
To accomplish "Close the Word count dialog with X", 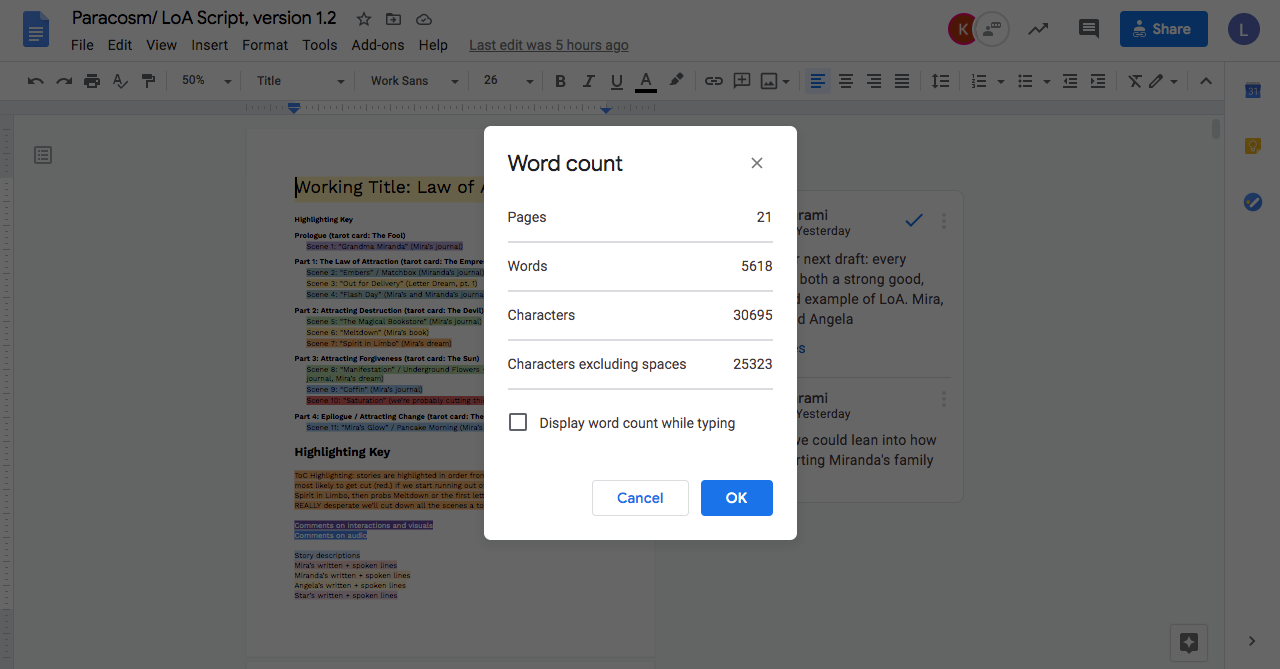I will click(757, 163).
